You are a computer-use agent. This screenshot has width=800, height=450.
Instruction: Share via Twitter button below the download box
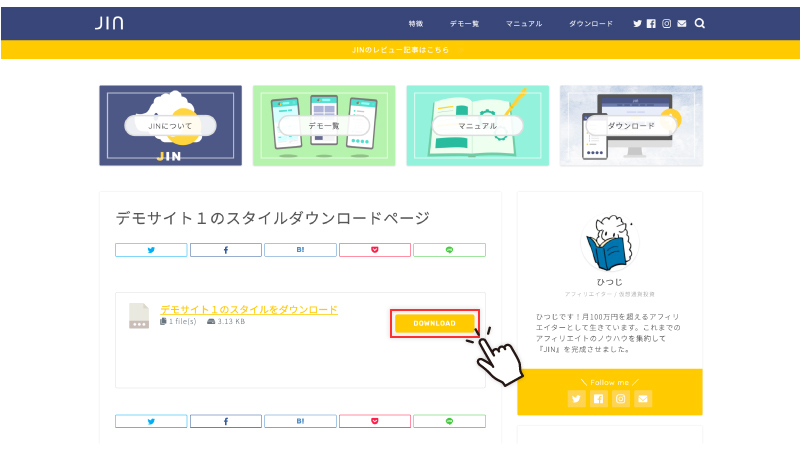pos(151,421)
